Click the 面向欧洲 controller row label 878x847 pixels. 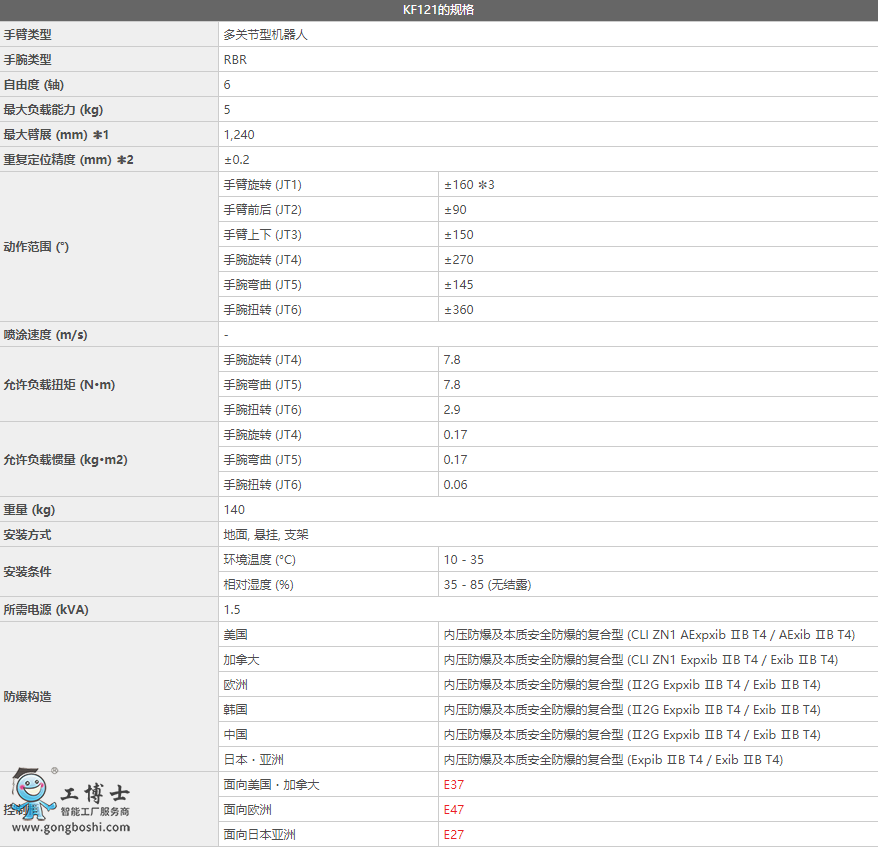[x=248, y=810]
